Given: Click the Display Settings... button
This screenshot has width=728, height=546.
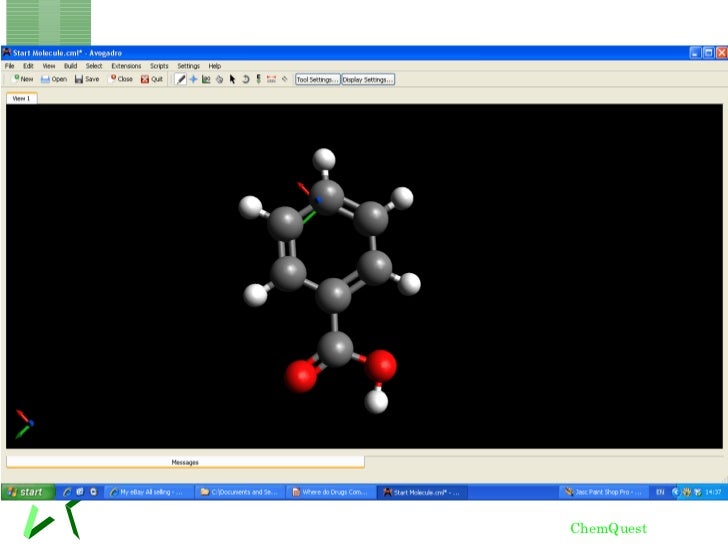Looking at the screenshot, I should [x=368, y=79].
